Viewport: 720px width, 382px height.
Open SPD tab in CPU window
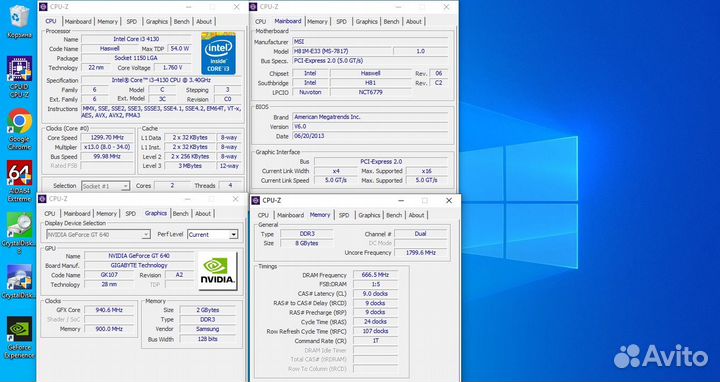132,22
